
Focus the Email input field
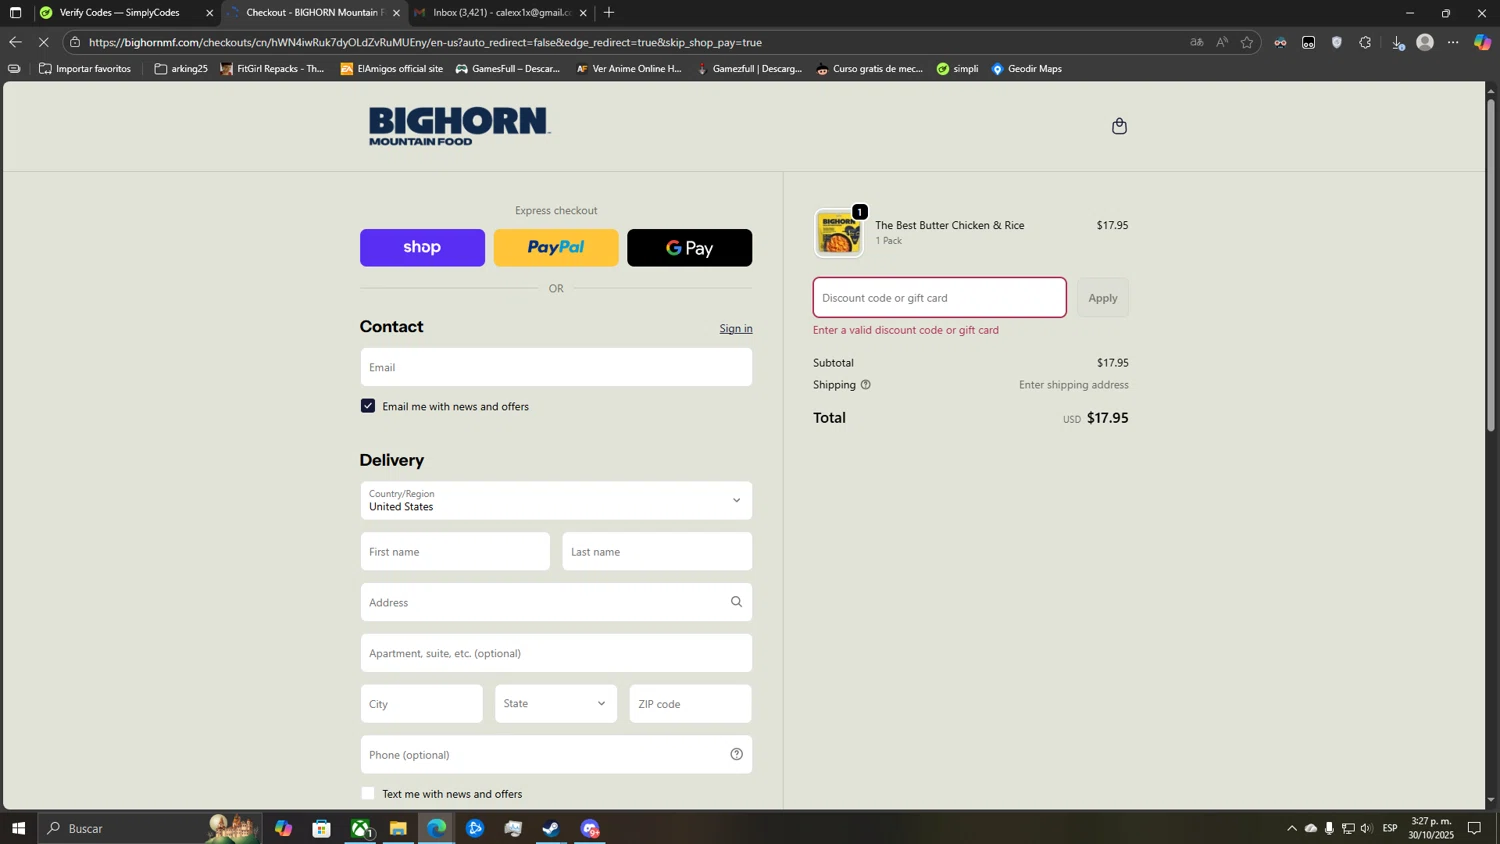point(556,367)
